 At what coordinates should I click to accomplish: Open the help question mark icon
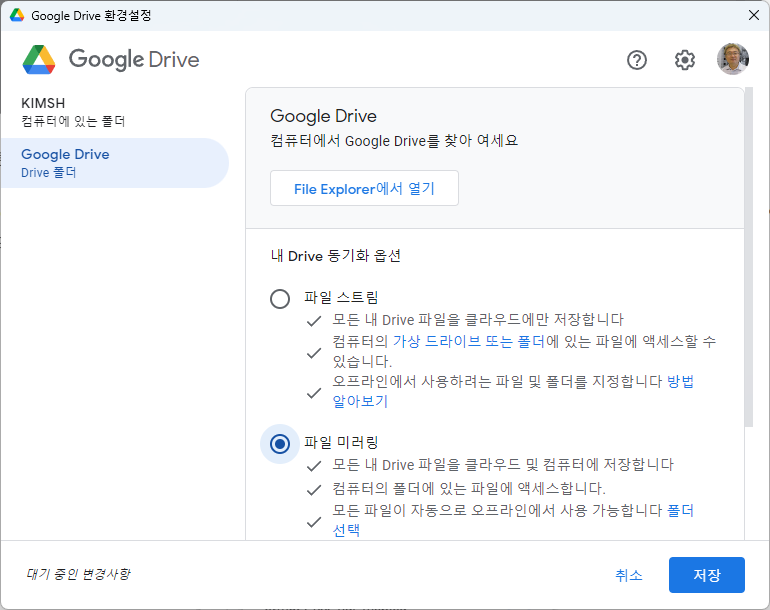click(637, 60)
